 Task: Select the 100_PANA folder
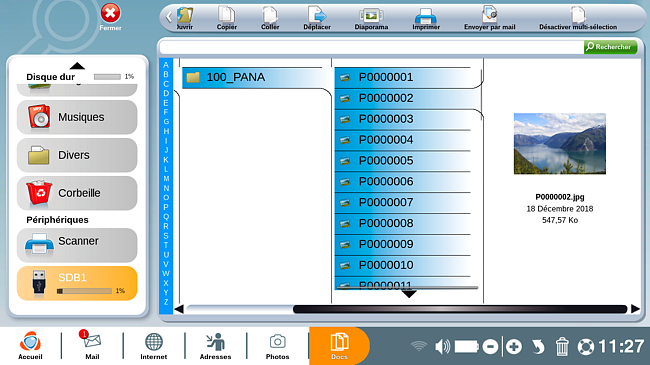(252, 78)
